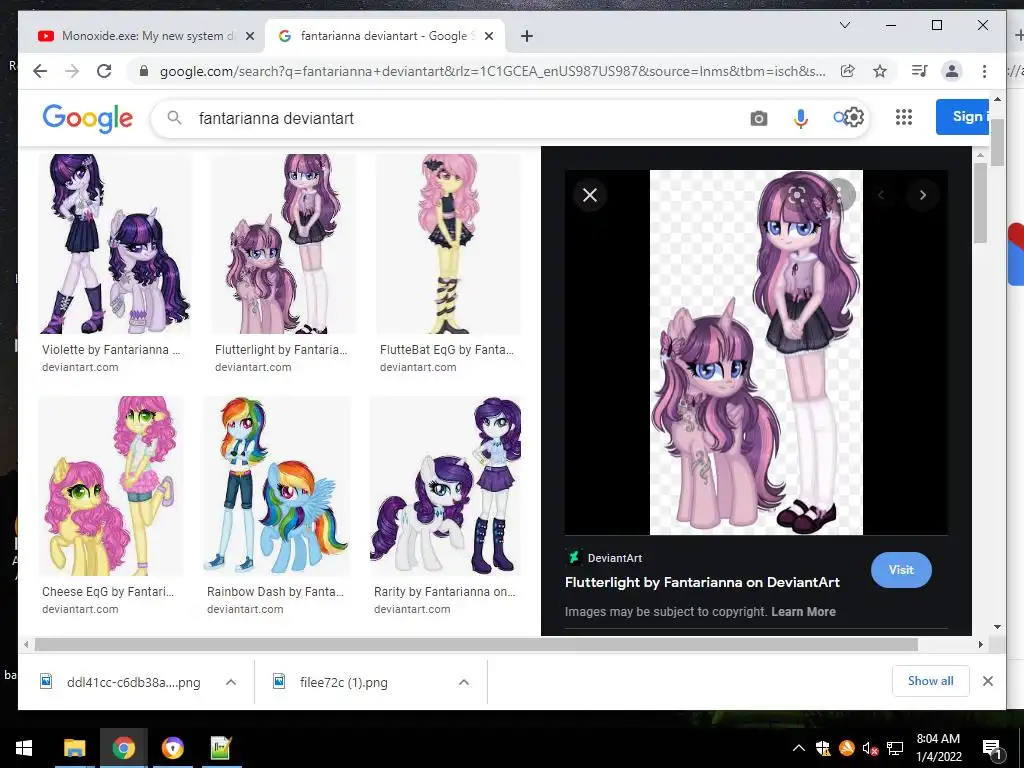Switch to the Monoxide.exe YouTube tab
This screenshot has height=768, width=1024.
pyautogui.click(x=142, y=36)
